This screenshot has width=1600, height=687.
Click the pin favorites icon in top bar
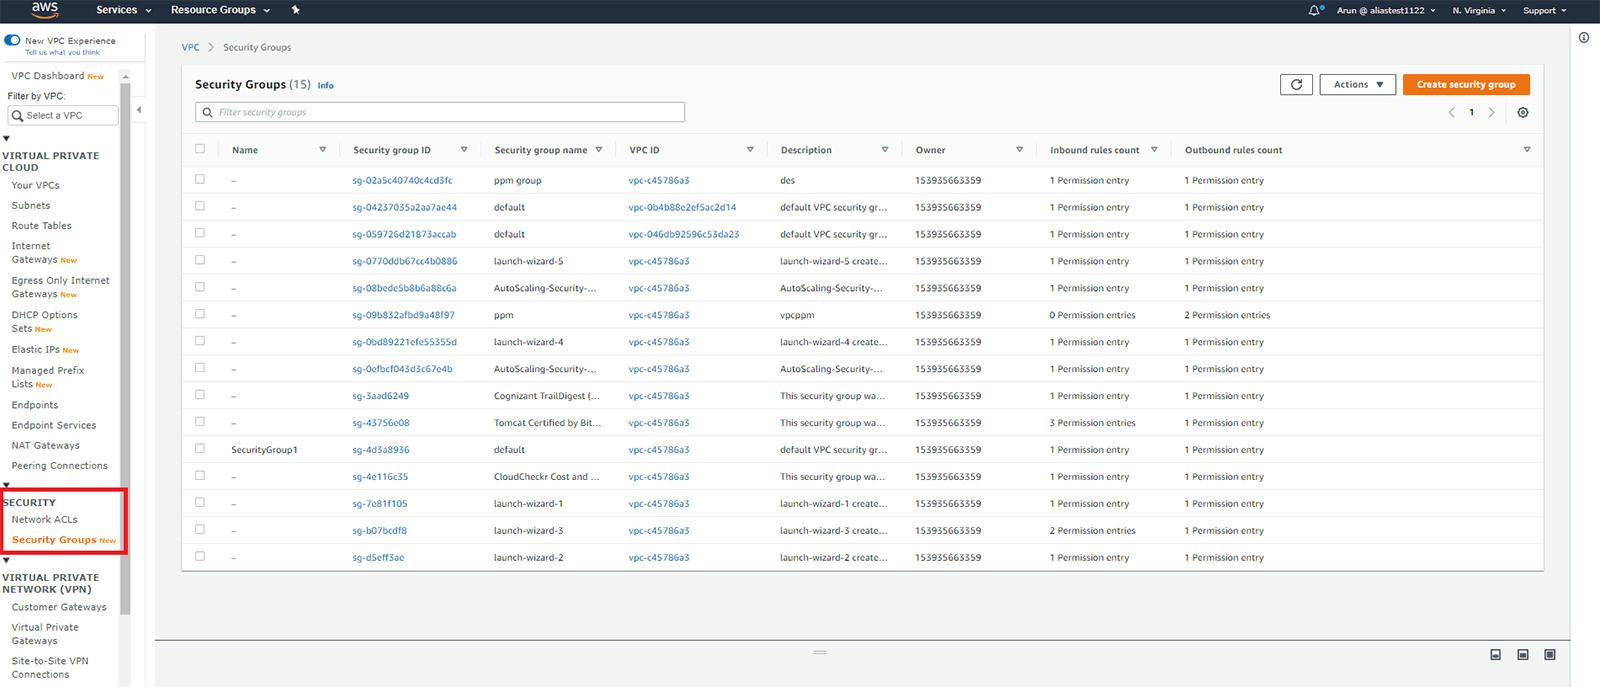point(295,10)
